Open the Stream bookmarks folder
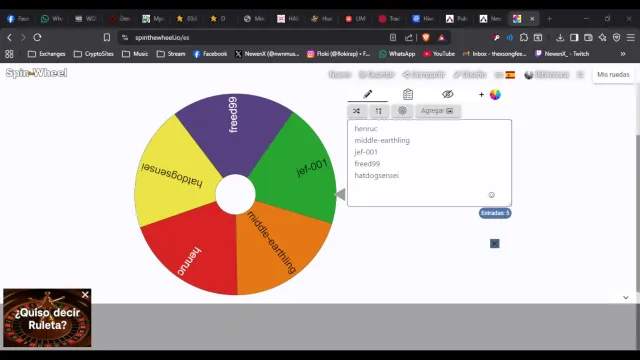Image resolution: width=640 pixels, height=360 pixels. pyautogui.click(x=171, y=54)
